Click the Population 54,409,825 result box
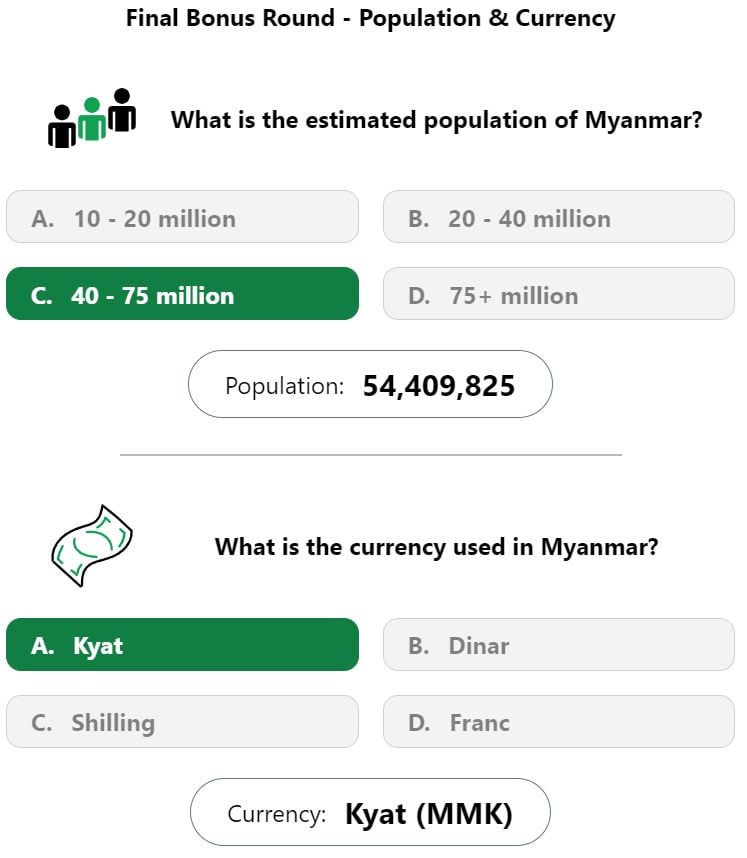Screen dimensions: 747x858 370,384
